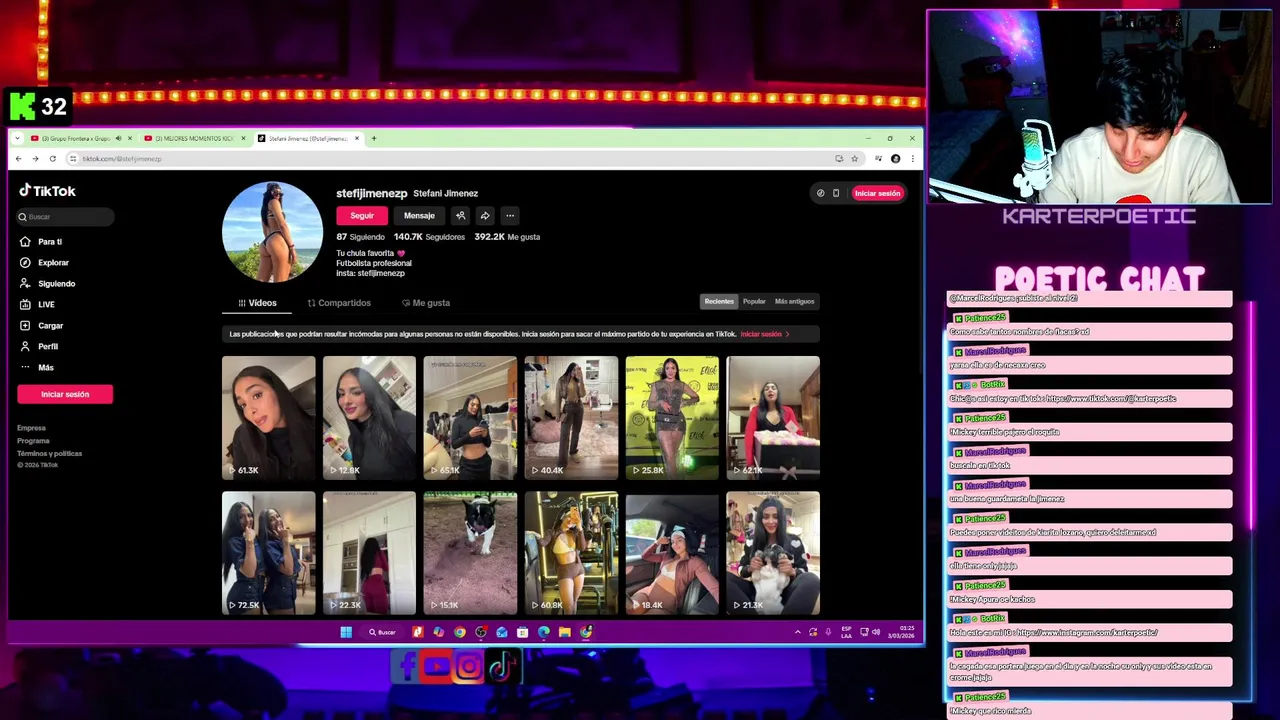The width and height of the screenshot is (1280, 720).
Task: Expand the Más sidebar menu
Action: pos(37,368)
